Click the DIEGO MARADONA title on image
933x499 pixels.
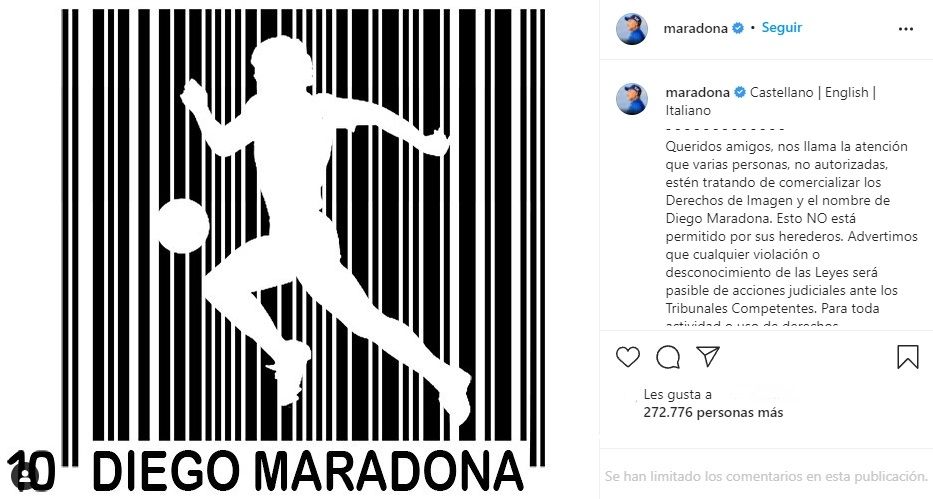[308, 472]
